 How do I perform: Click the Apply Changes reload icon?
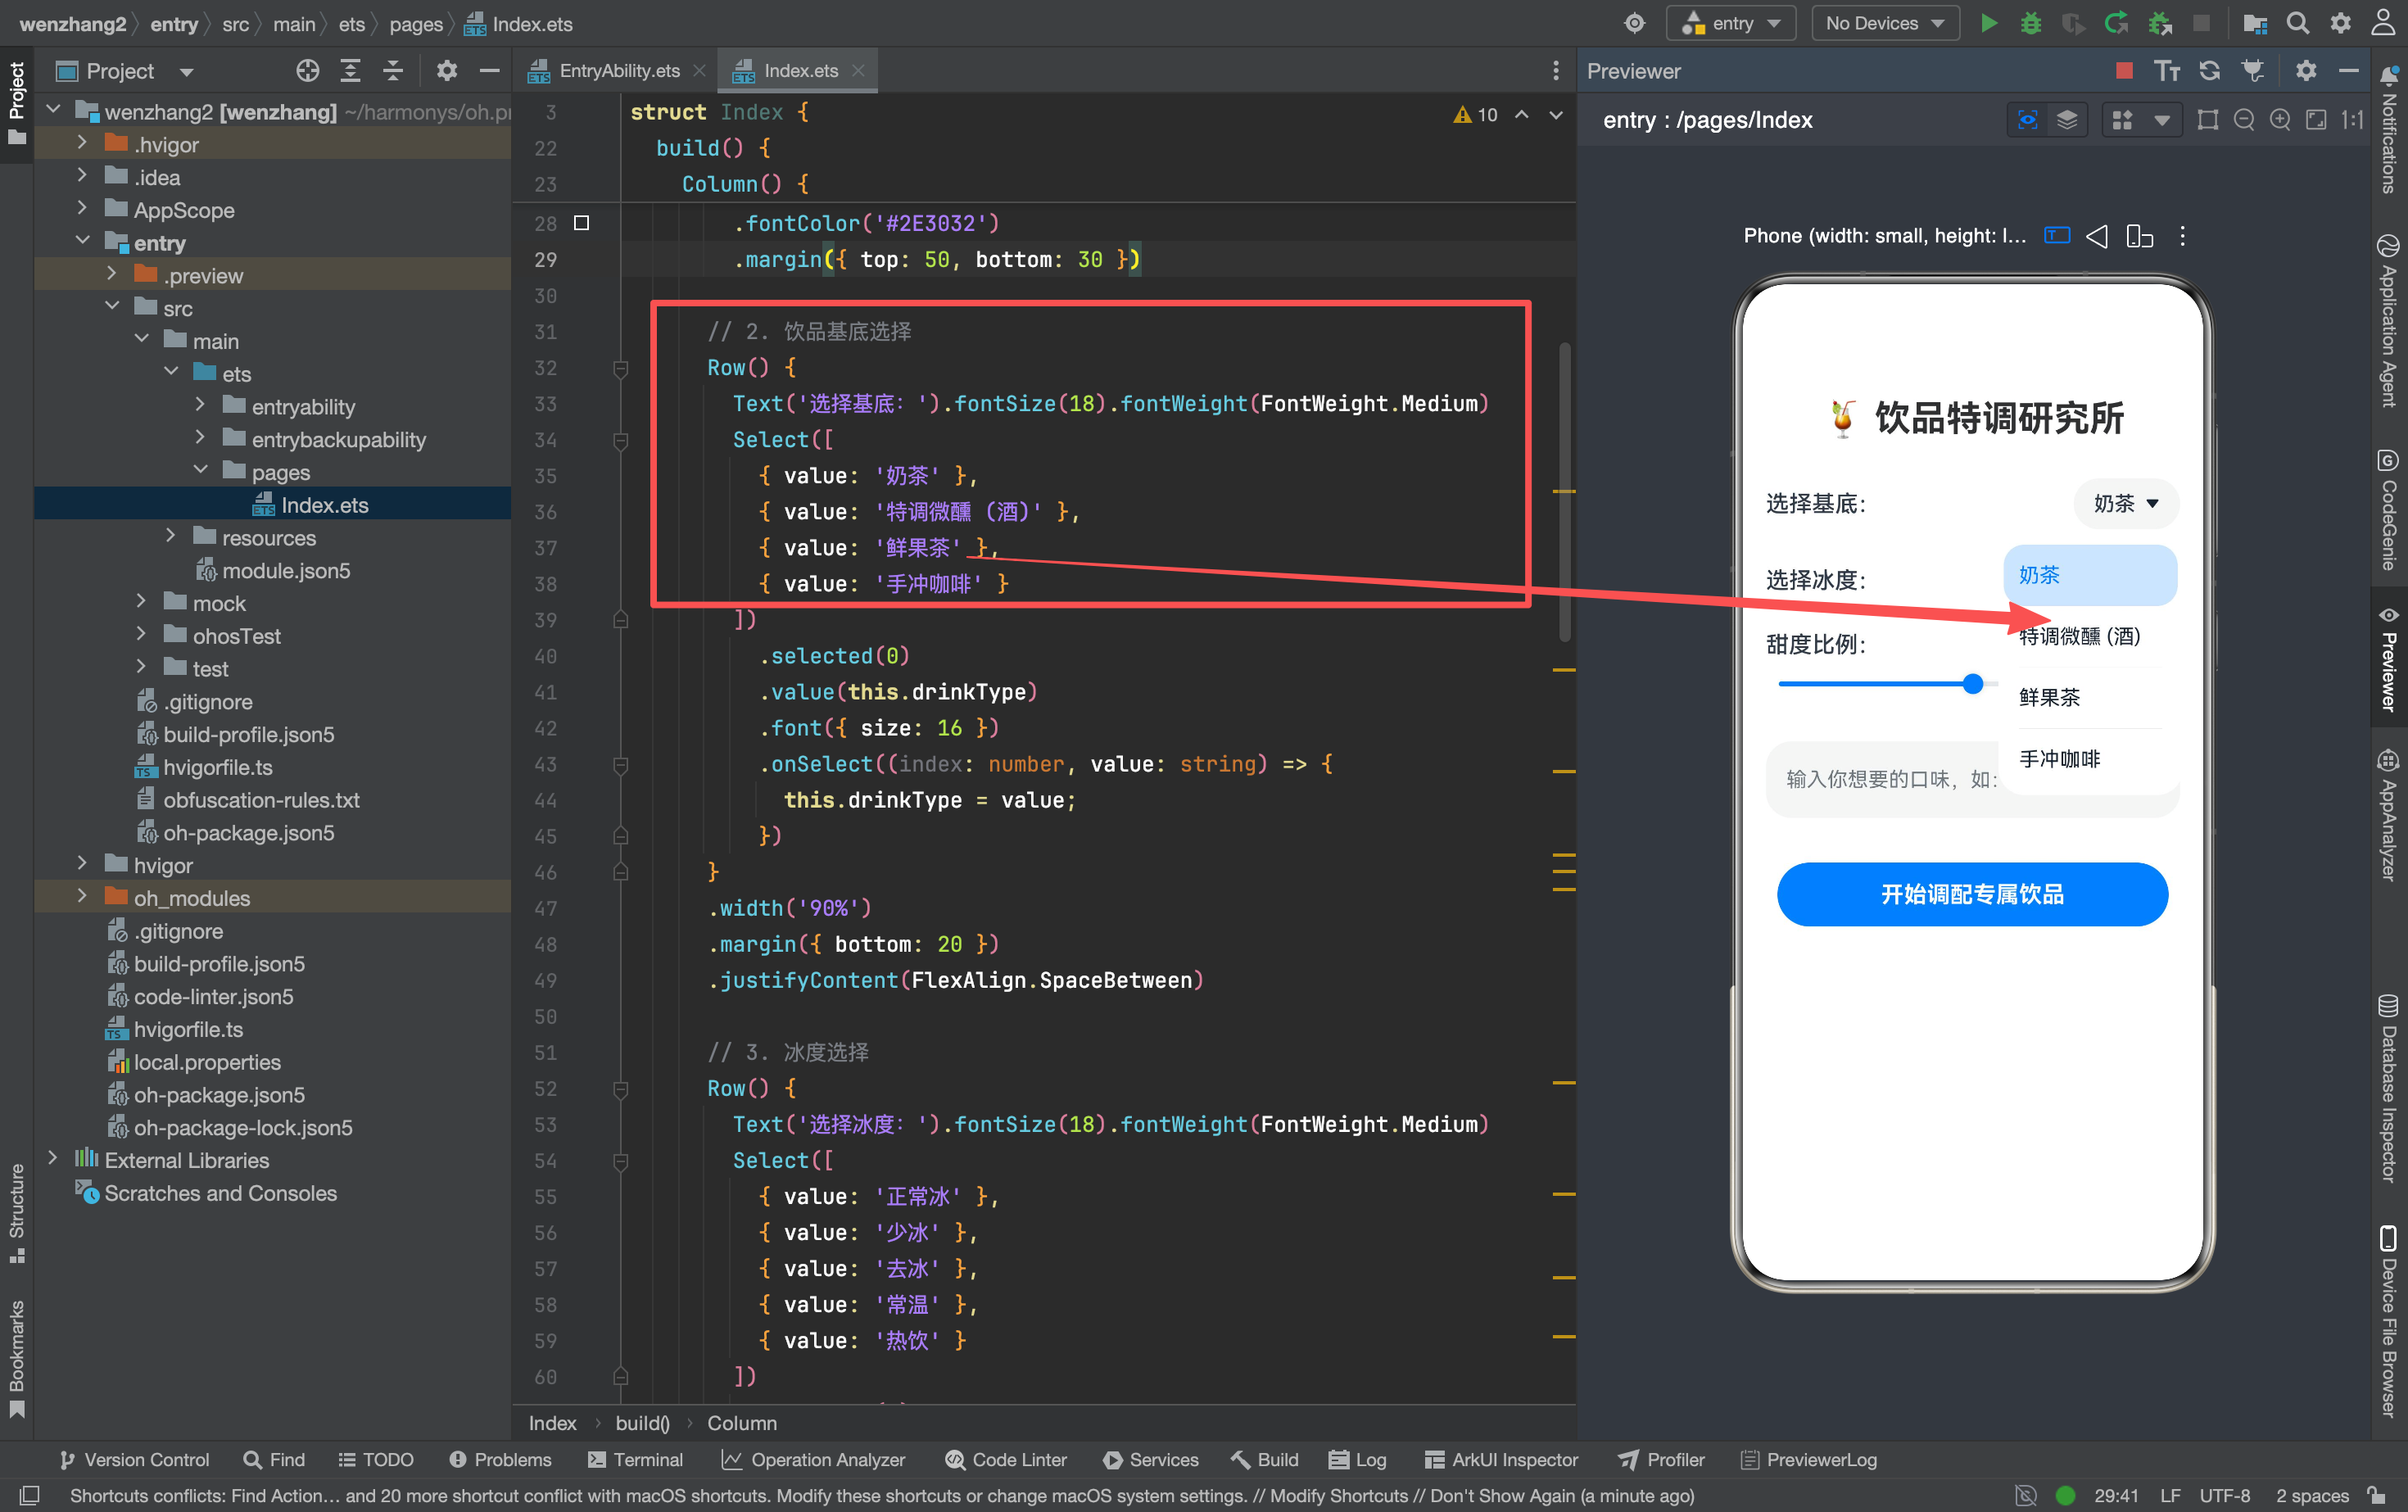(2116, 23)
